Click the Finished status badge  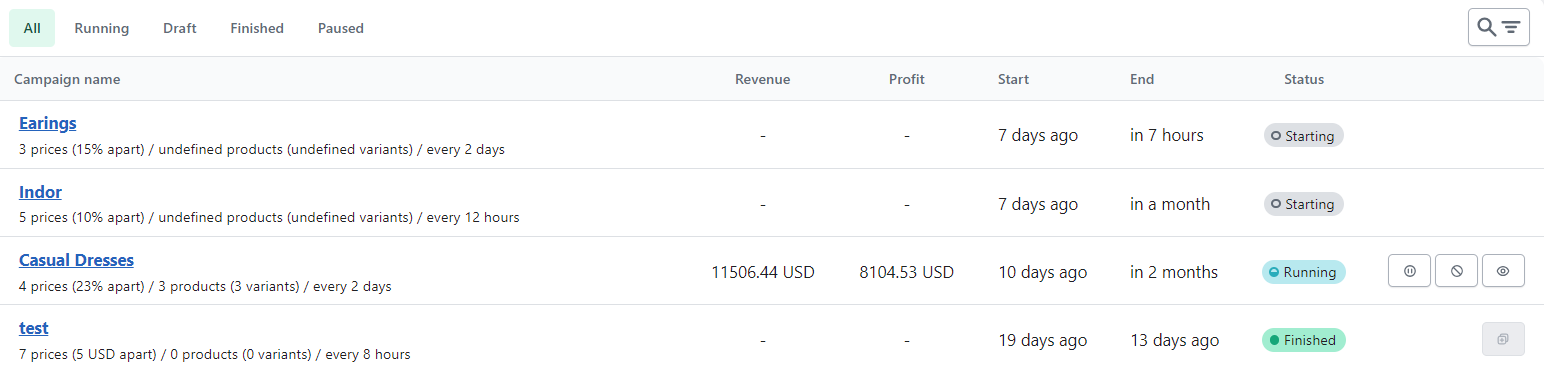(1304, 339)
